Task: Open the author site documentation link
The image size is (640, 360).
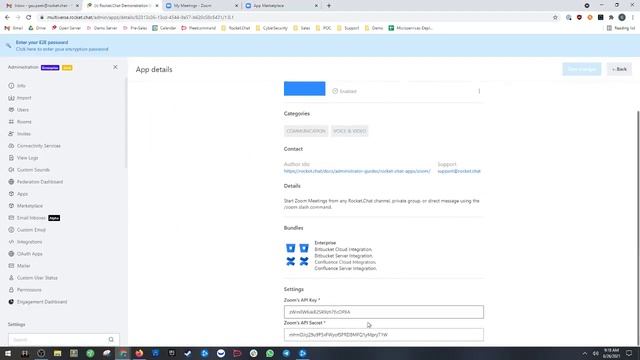Action: pyautogui.click(x=357, y=171)
